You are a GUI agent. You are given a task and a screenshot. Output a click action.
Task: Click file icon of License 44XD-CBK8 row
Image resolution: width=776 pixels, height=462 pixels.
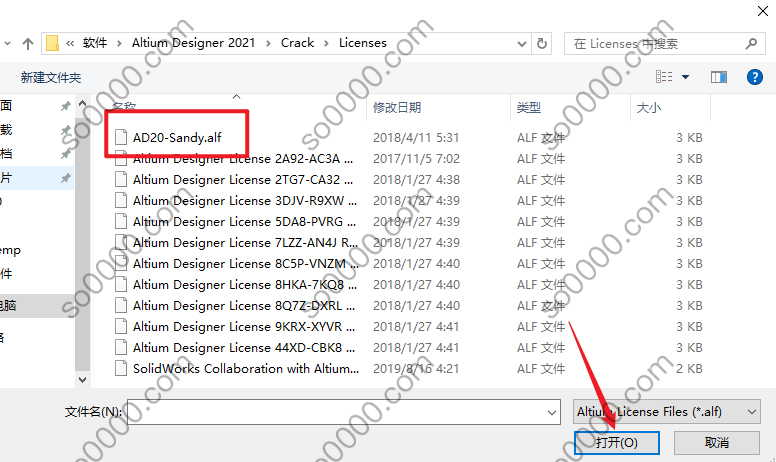121,348
